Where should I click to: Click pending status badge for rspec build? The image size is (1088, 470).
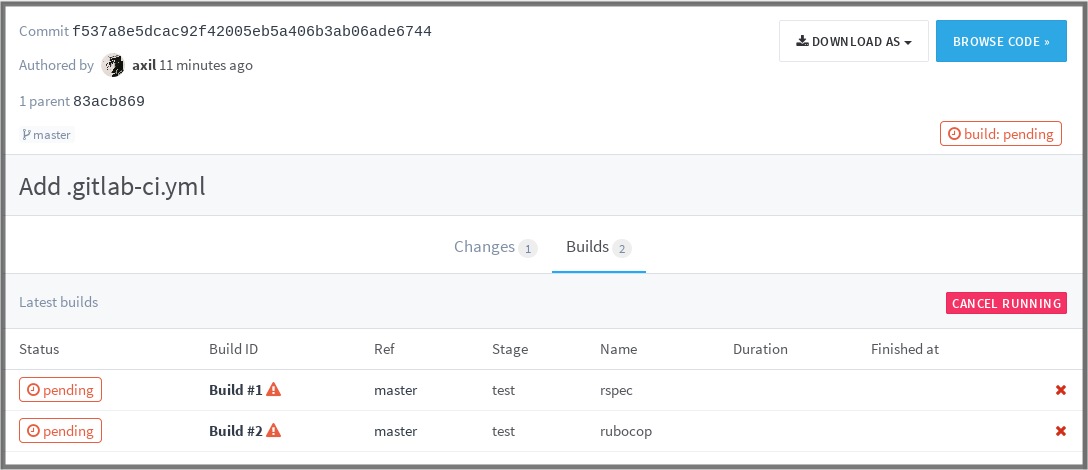60,390
